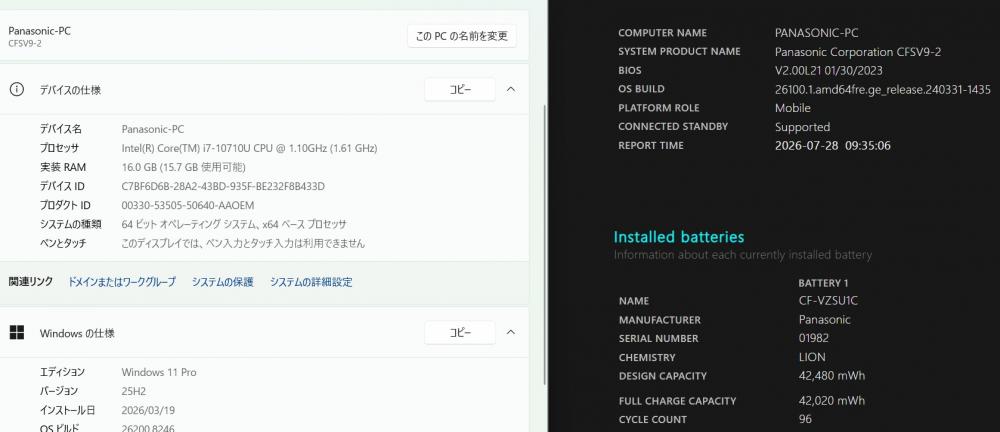Click the SYSTEM PRODUCT NAME label
This screenshot has height=432, width=1000.
679,51
